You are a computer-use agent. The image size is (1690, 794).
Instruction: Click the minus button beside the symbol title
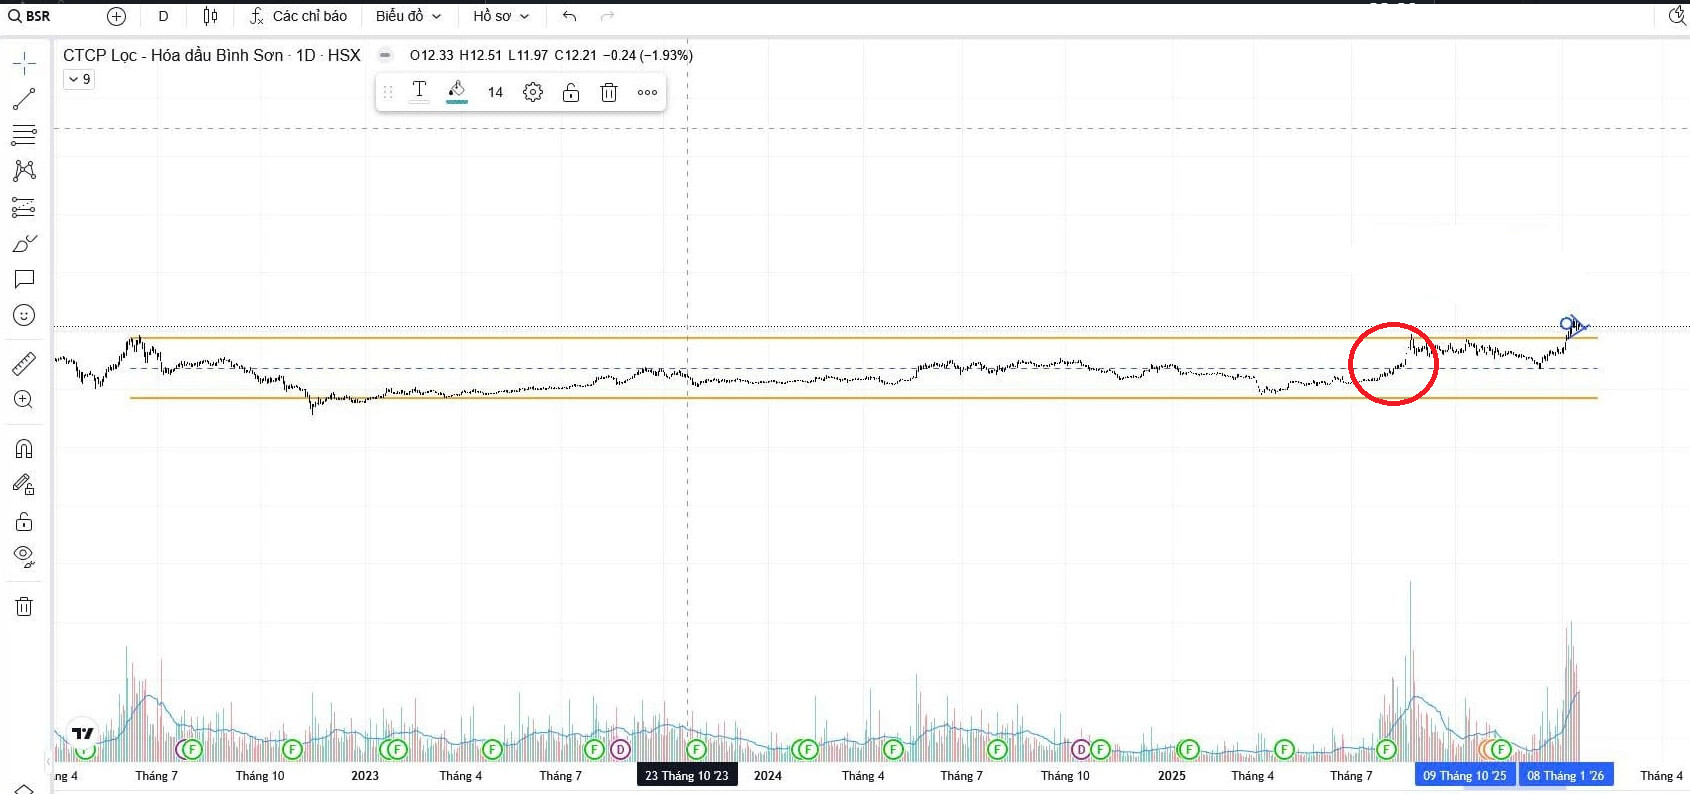tap(385, 55)
